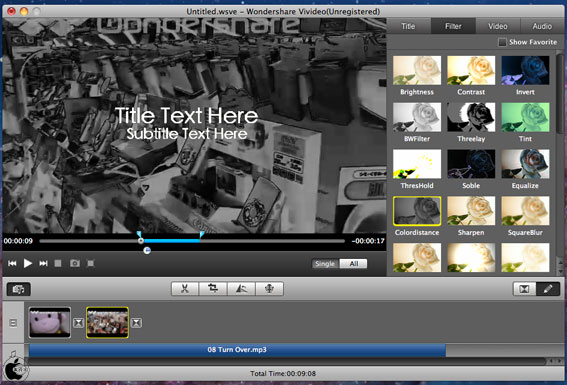The image size is (567, 385).
Task: Select the doll clip in the storyboard
Action: click(50, 322)
